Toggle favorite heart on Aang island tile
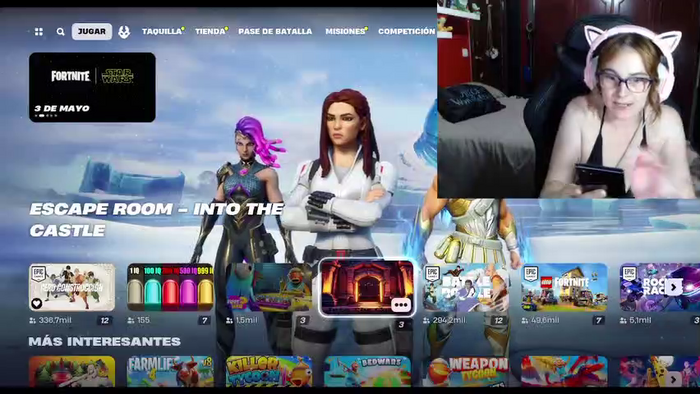 click(37, 303)
